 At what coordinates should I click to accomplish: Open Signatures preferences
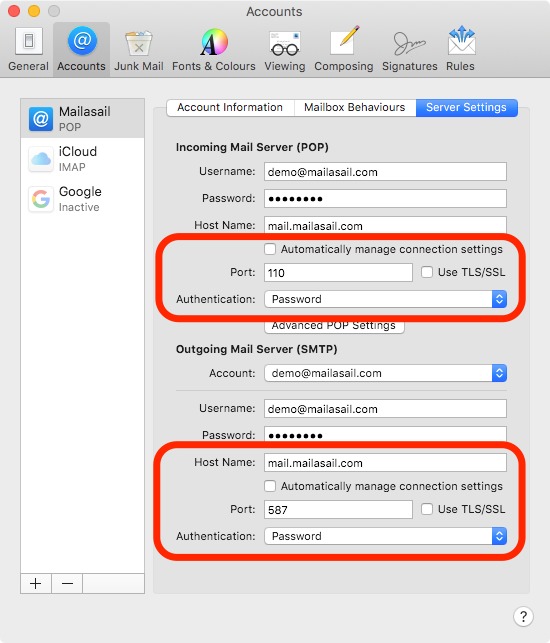point(410,50)
